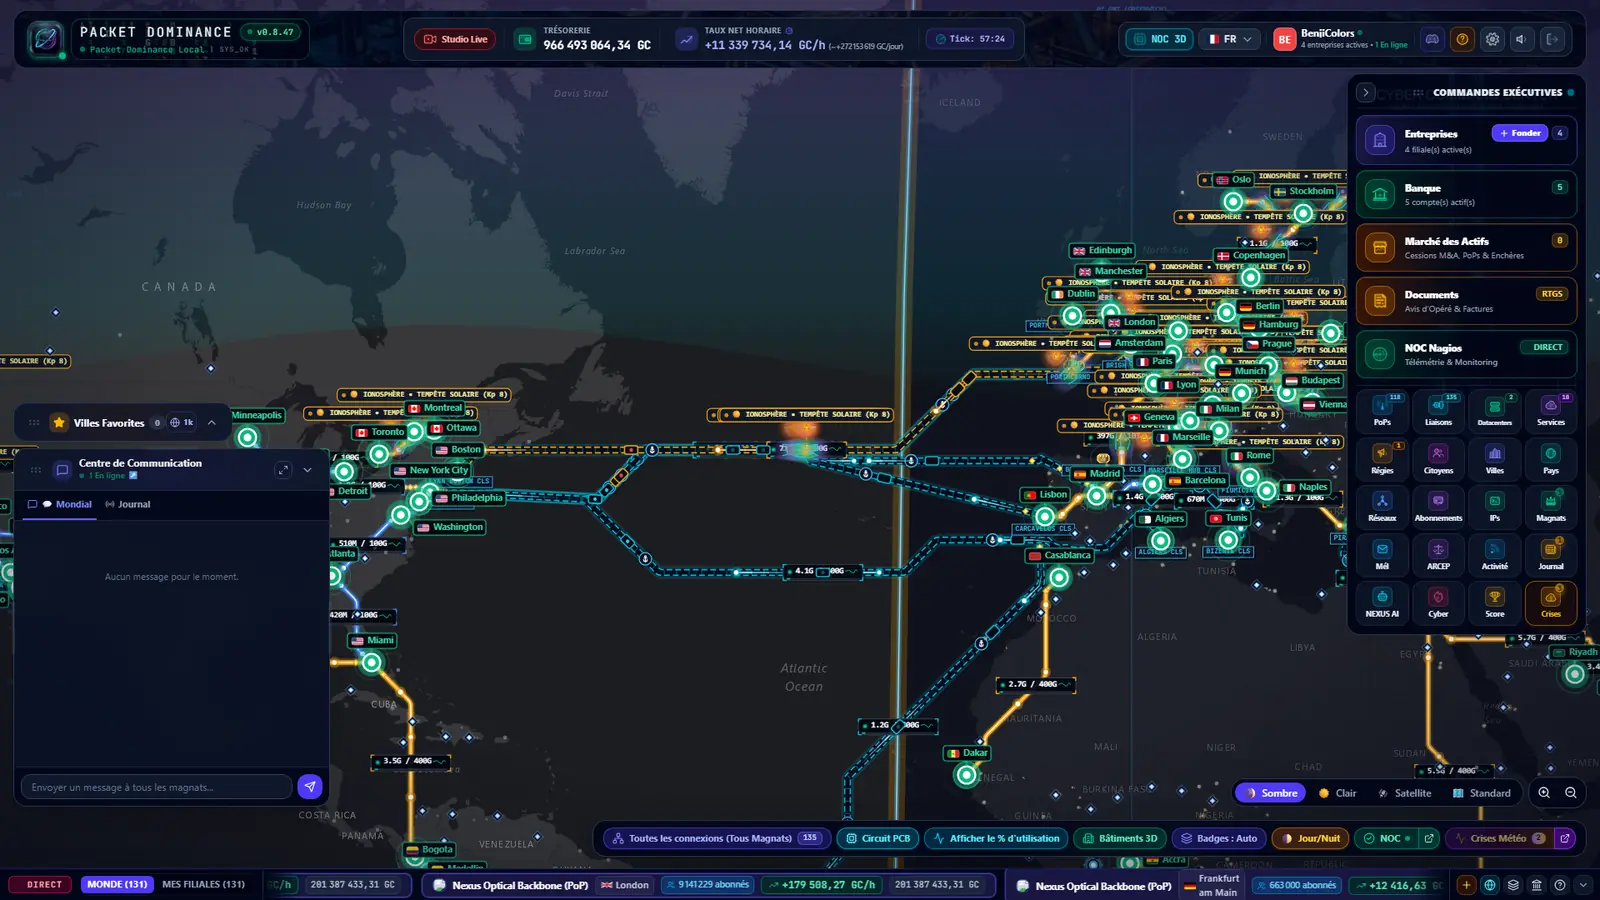Select the Satellite map style
Screen dimensions: 1600x900
click(x=1404, y=793)
